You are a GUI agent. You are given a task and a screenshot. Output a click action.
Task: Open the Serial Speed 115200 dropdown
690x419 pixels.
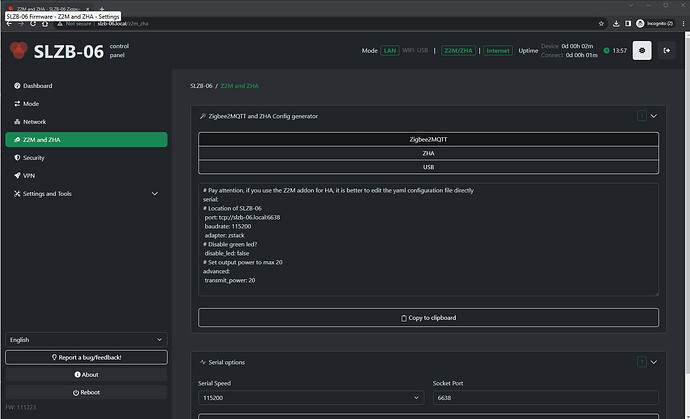tap(310, 398)
